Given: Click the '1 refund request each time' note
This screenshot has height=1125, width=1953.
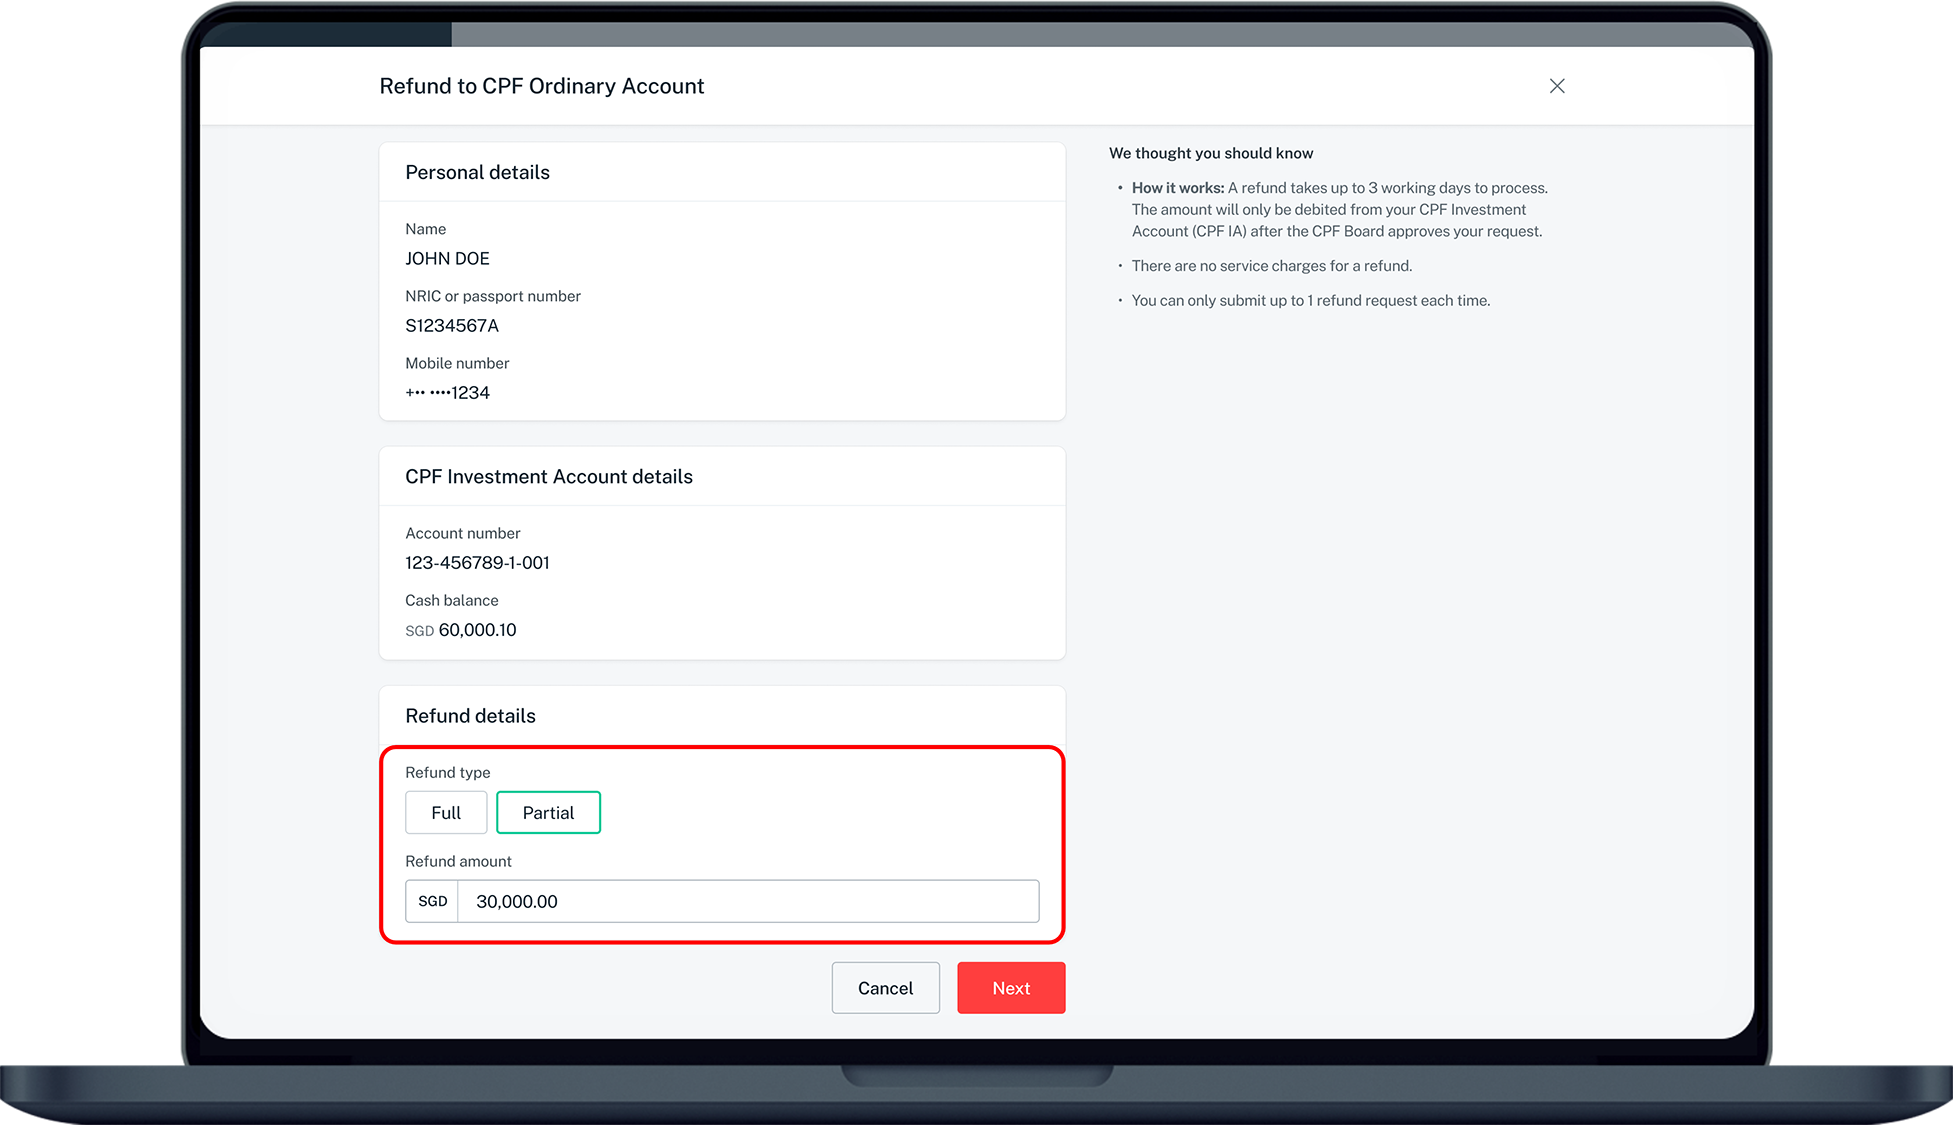Looking at the screenshot, I should [x=1310, y=301].
